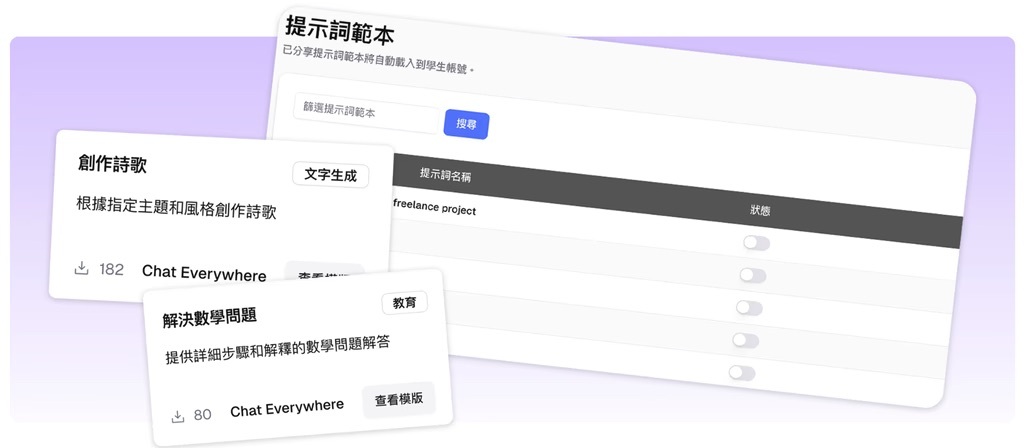This screenshot has width=1024, height=448.
Task: Toggle the third status switch
Action: [x=749, y=308]
